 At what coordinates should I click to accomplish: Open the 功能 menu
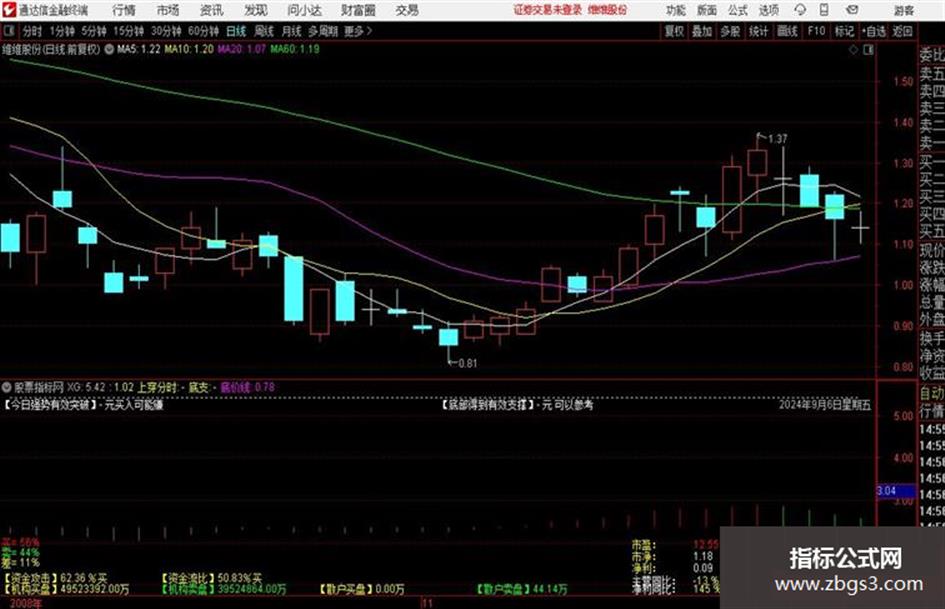click(x=676, y=10)
